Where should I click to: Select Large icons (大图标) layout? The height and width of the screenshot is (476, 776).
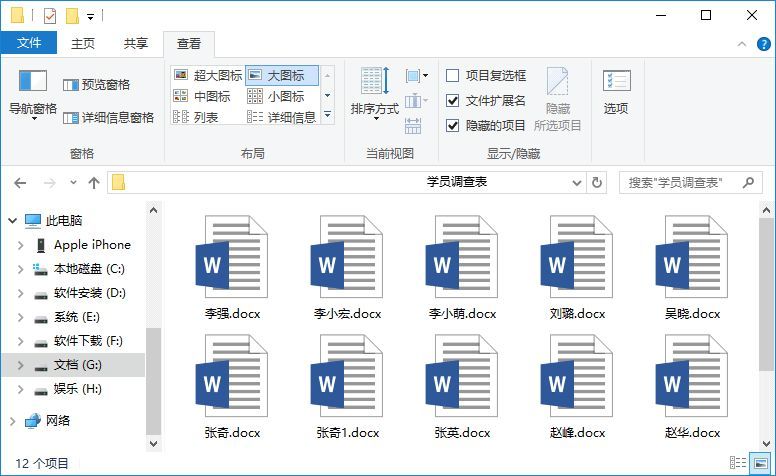(x=282, y=75)
